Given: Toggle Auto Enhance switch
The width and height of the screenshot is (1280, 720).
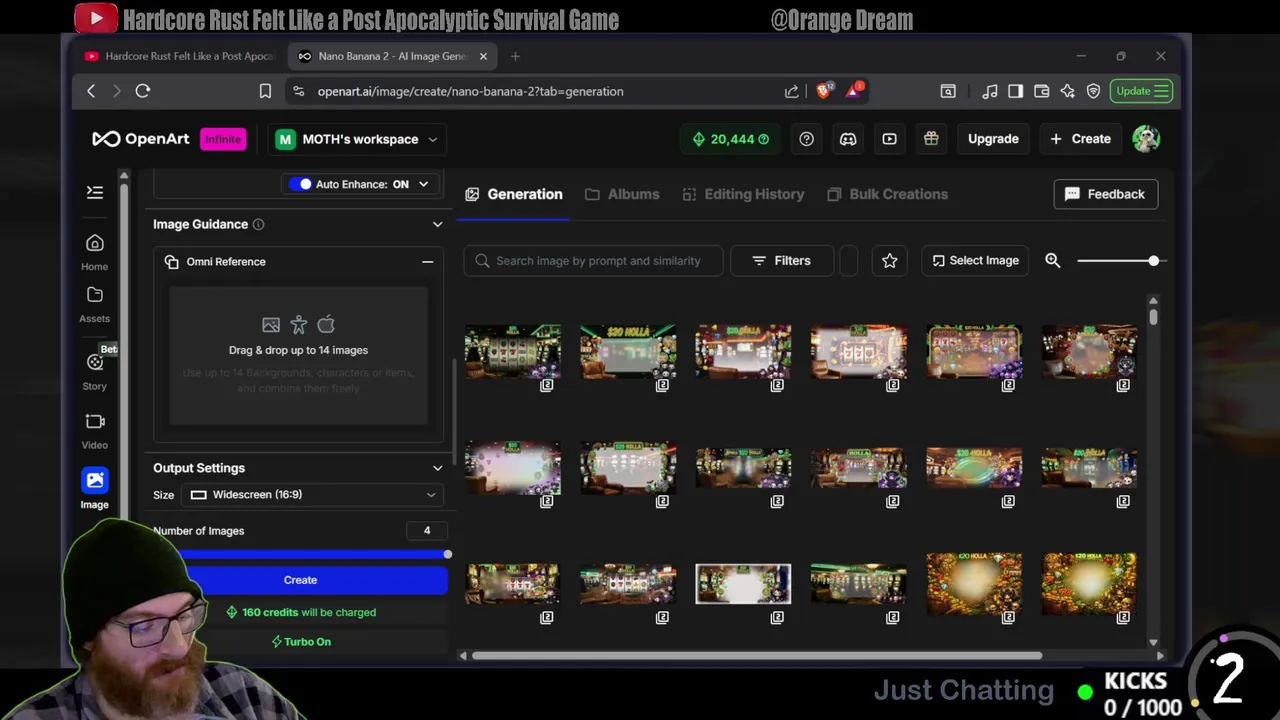Looking at the screenshot, I should tap(300, 184).
